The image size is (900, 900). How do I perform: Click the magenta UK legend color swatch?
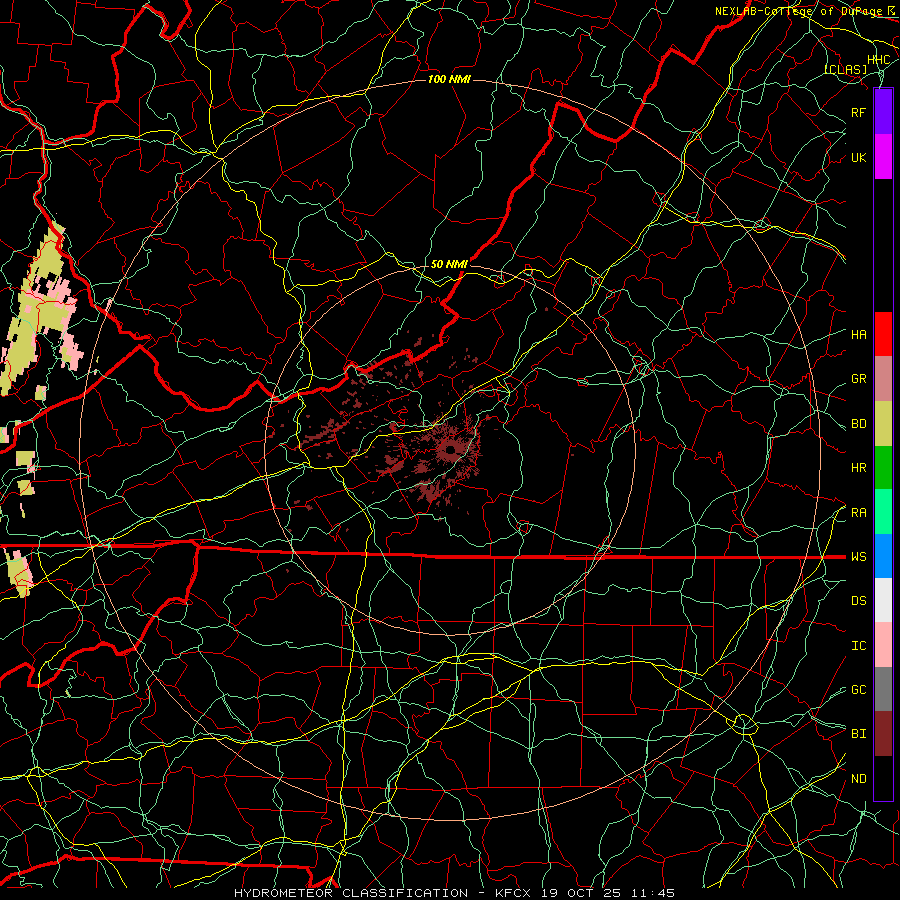pyautogui.click(x=883, y=156)
